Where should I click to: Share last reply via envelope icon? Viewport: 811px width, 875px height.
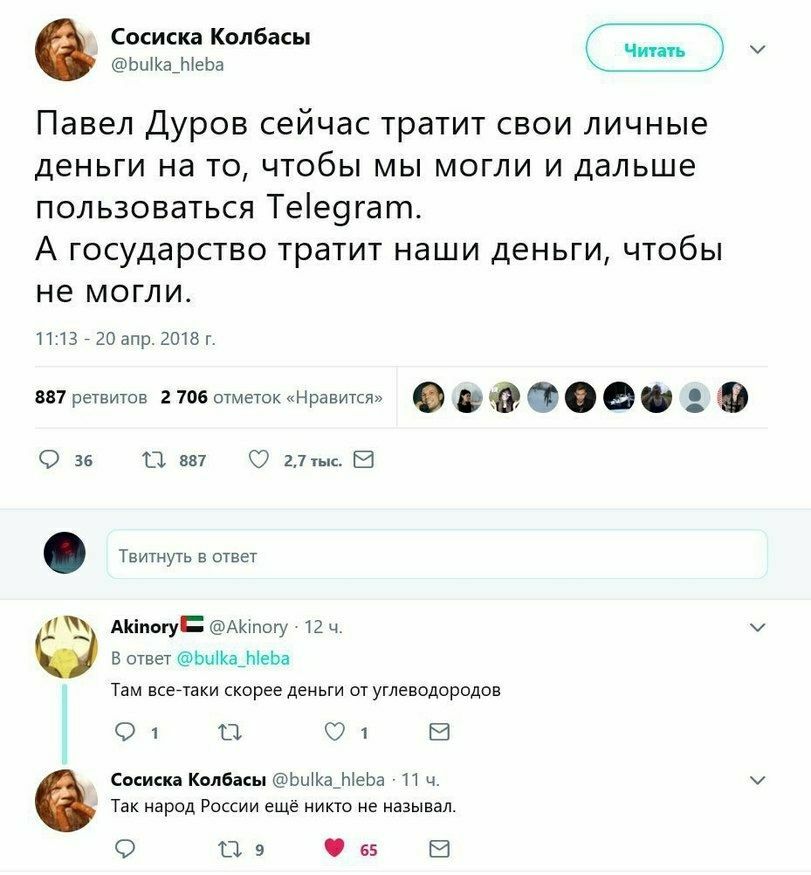[439, 849]
